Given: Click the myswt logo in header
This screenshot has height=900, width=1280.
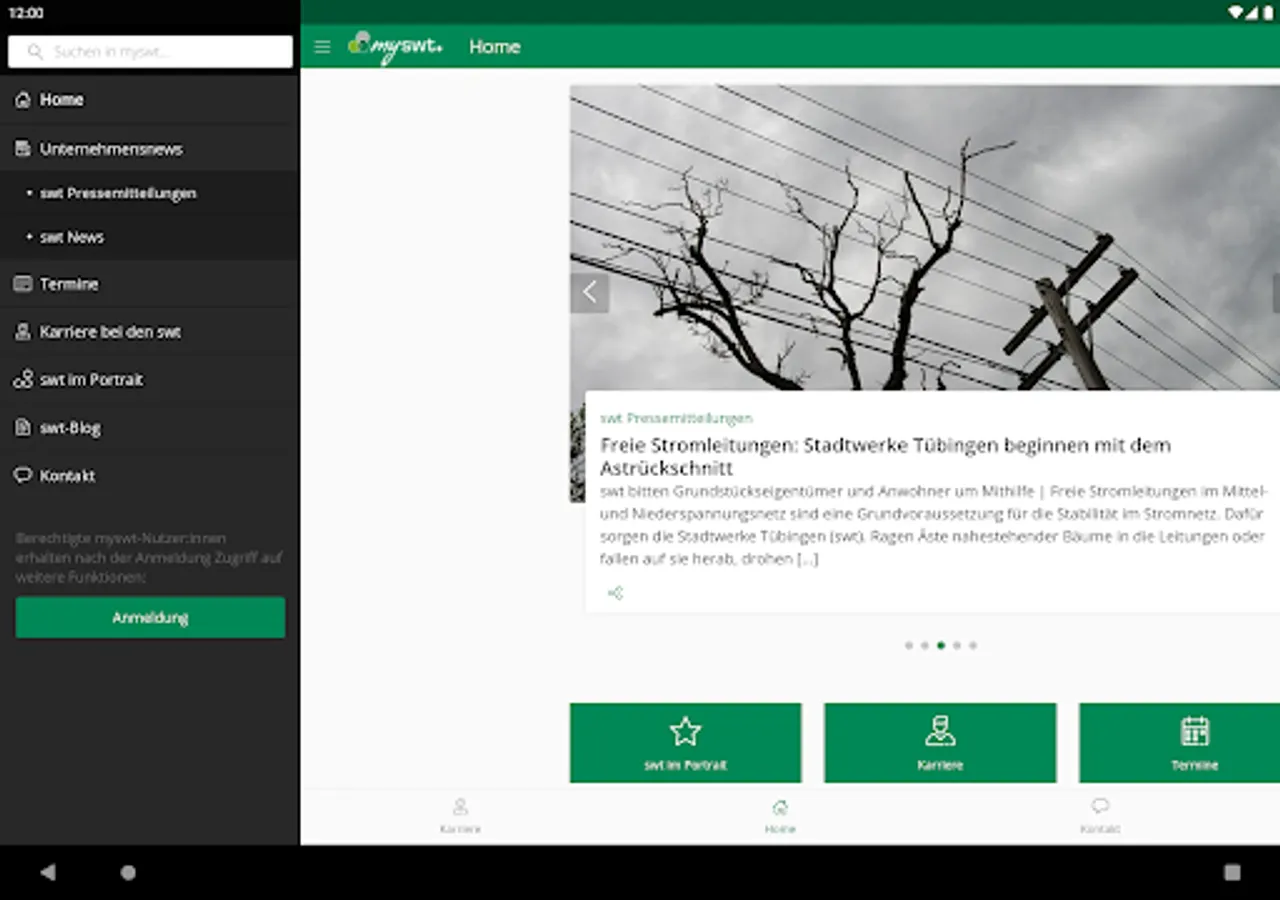Looking at the screenshot, I should (395, 46).
